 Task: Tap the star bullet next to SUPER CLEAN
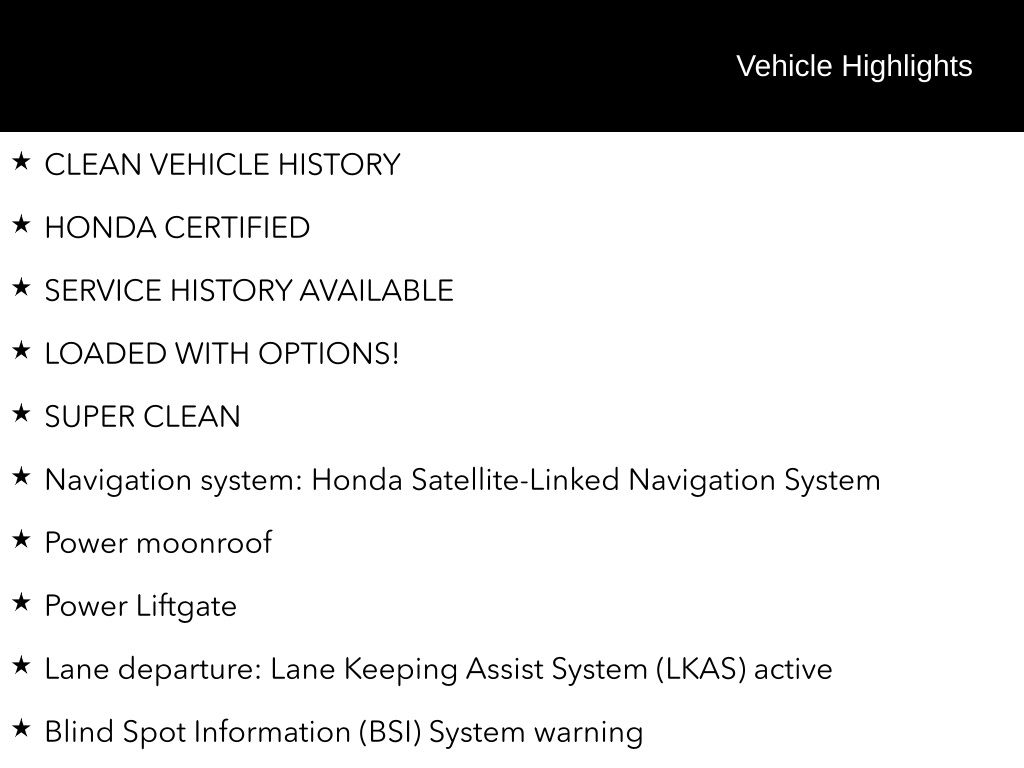coord(21,414)
